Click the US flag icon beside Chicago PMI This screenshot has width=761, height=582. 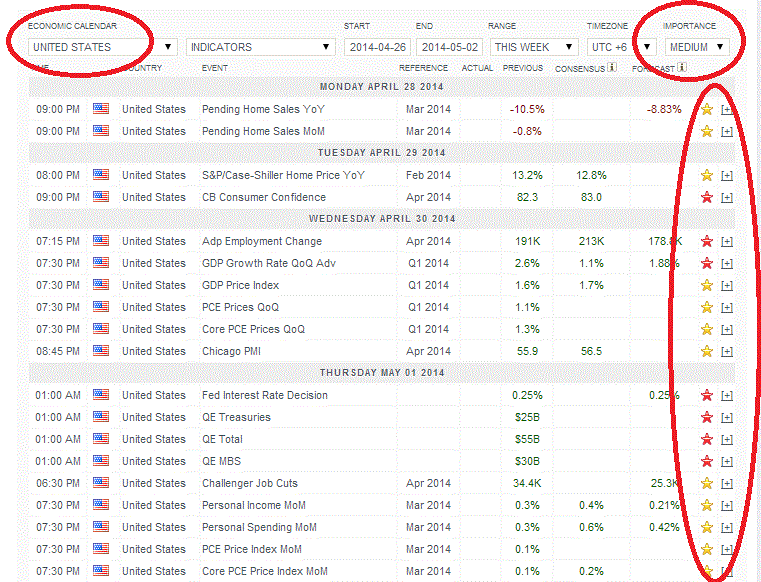101,350
